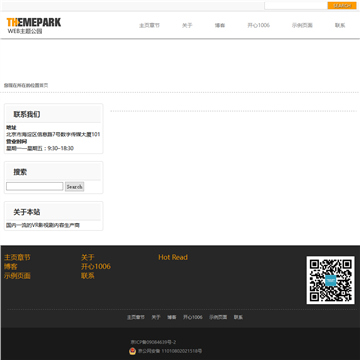360x360 pixels.
Task: Click white 主页章节 in bottom footer menu
Action: [136, 317]
